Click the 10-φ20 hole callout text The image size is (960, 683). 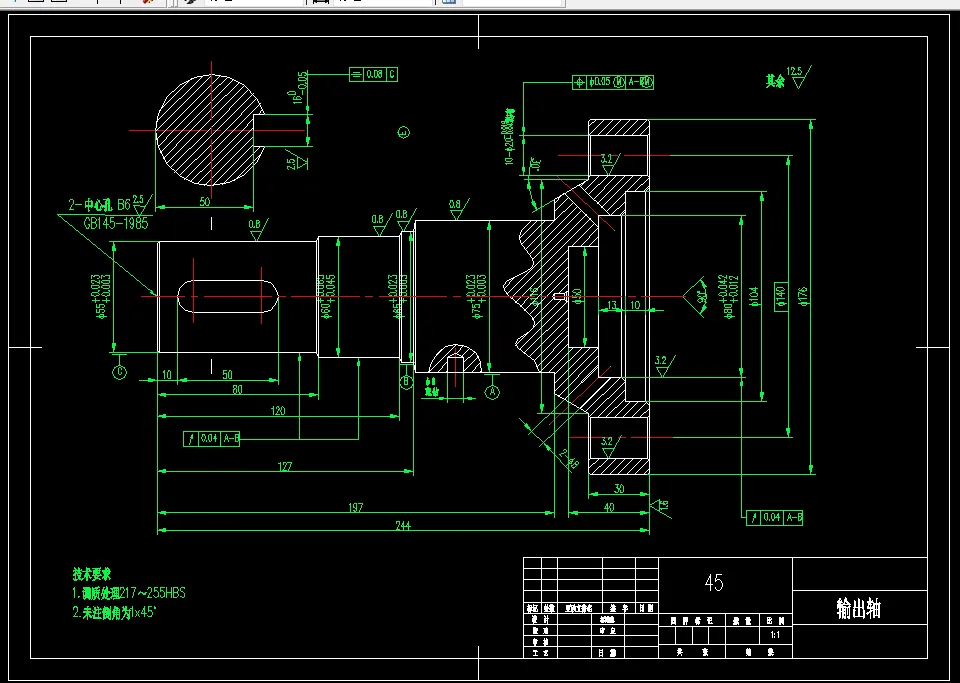509,137
